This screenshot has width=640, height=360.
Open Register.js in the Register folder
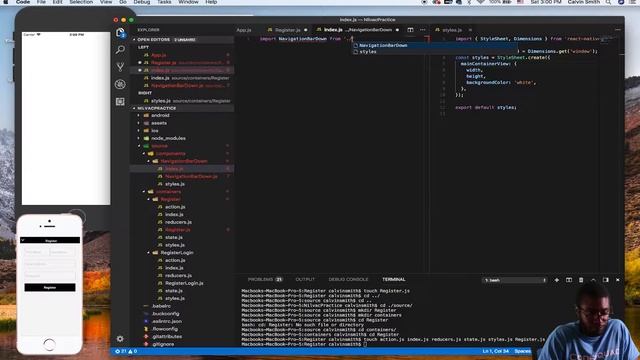[x=178, y=230]
